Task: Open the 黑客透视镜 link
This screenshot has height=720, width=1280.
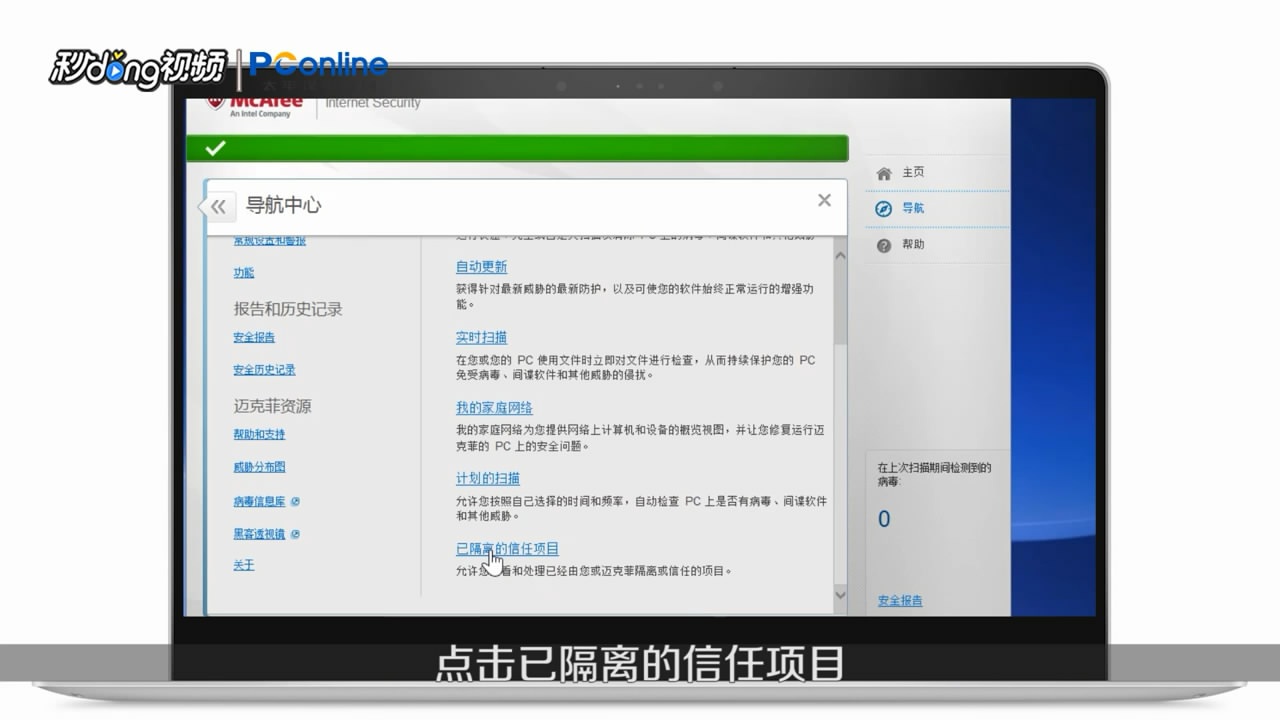Action: point(259,534)
